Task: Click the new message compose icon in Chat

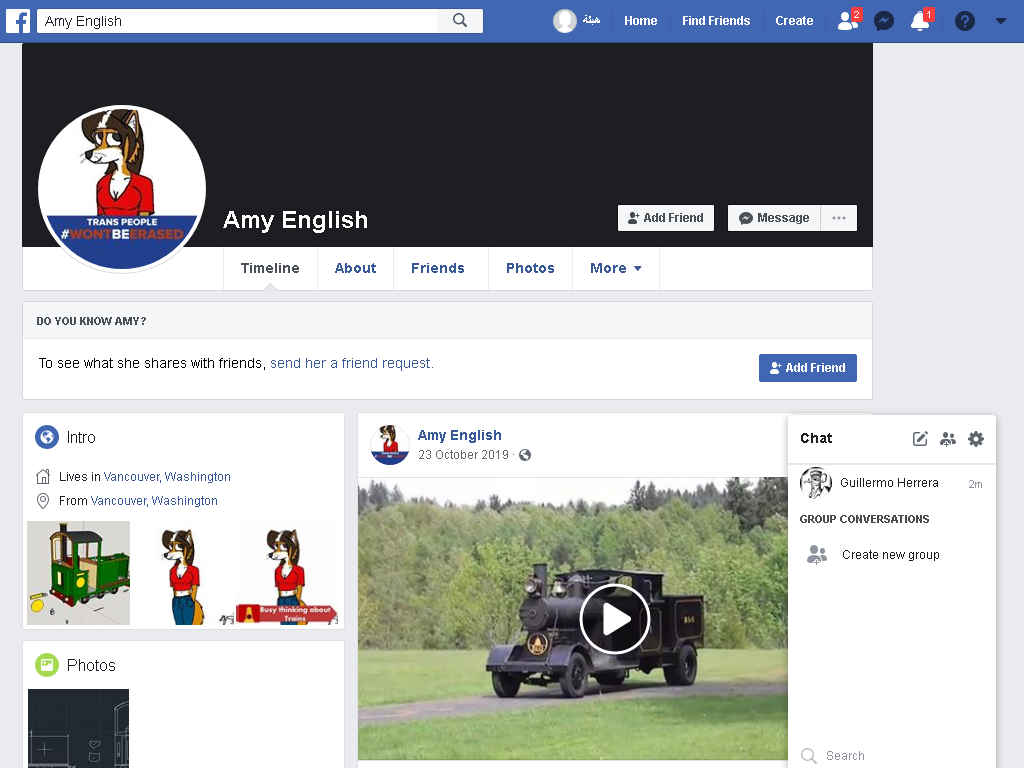Action: point(920,439)
